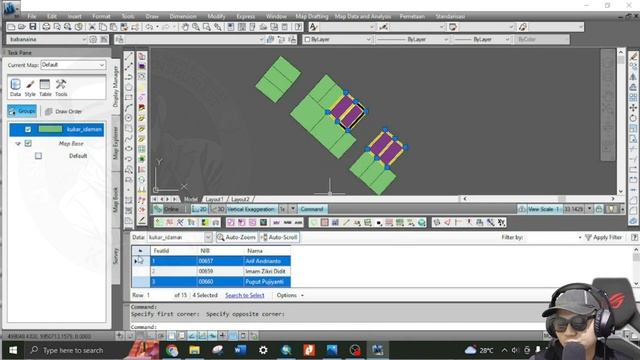Click the Plot printer icon
The width and height of the screenshot is (640, 360).
point(46,27)
